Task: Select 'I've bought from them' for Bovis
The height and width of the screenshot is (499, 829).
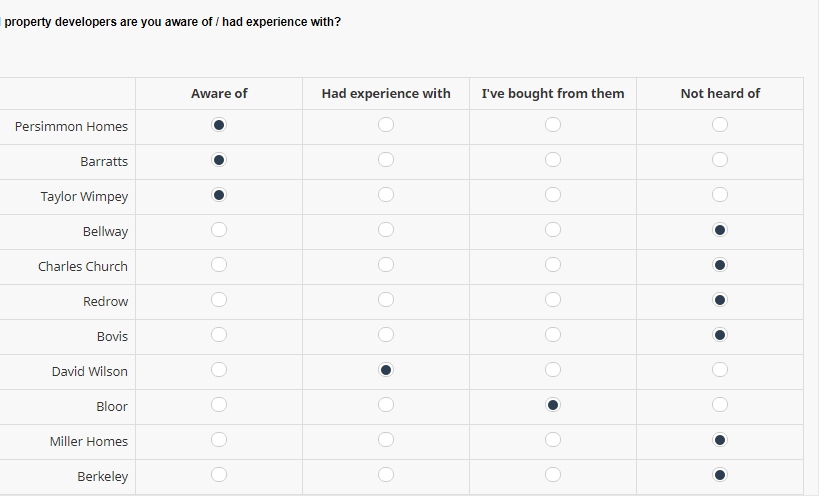Action: coord(553,335)
